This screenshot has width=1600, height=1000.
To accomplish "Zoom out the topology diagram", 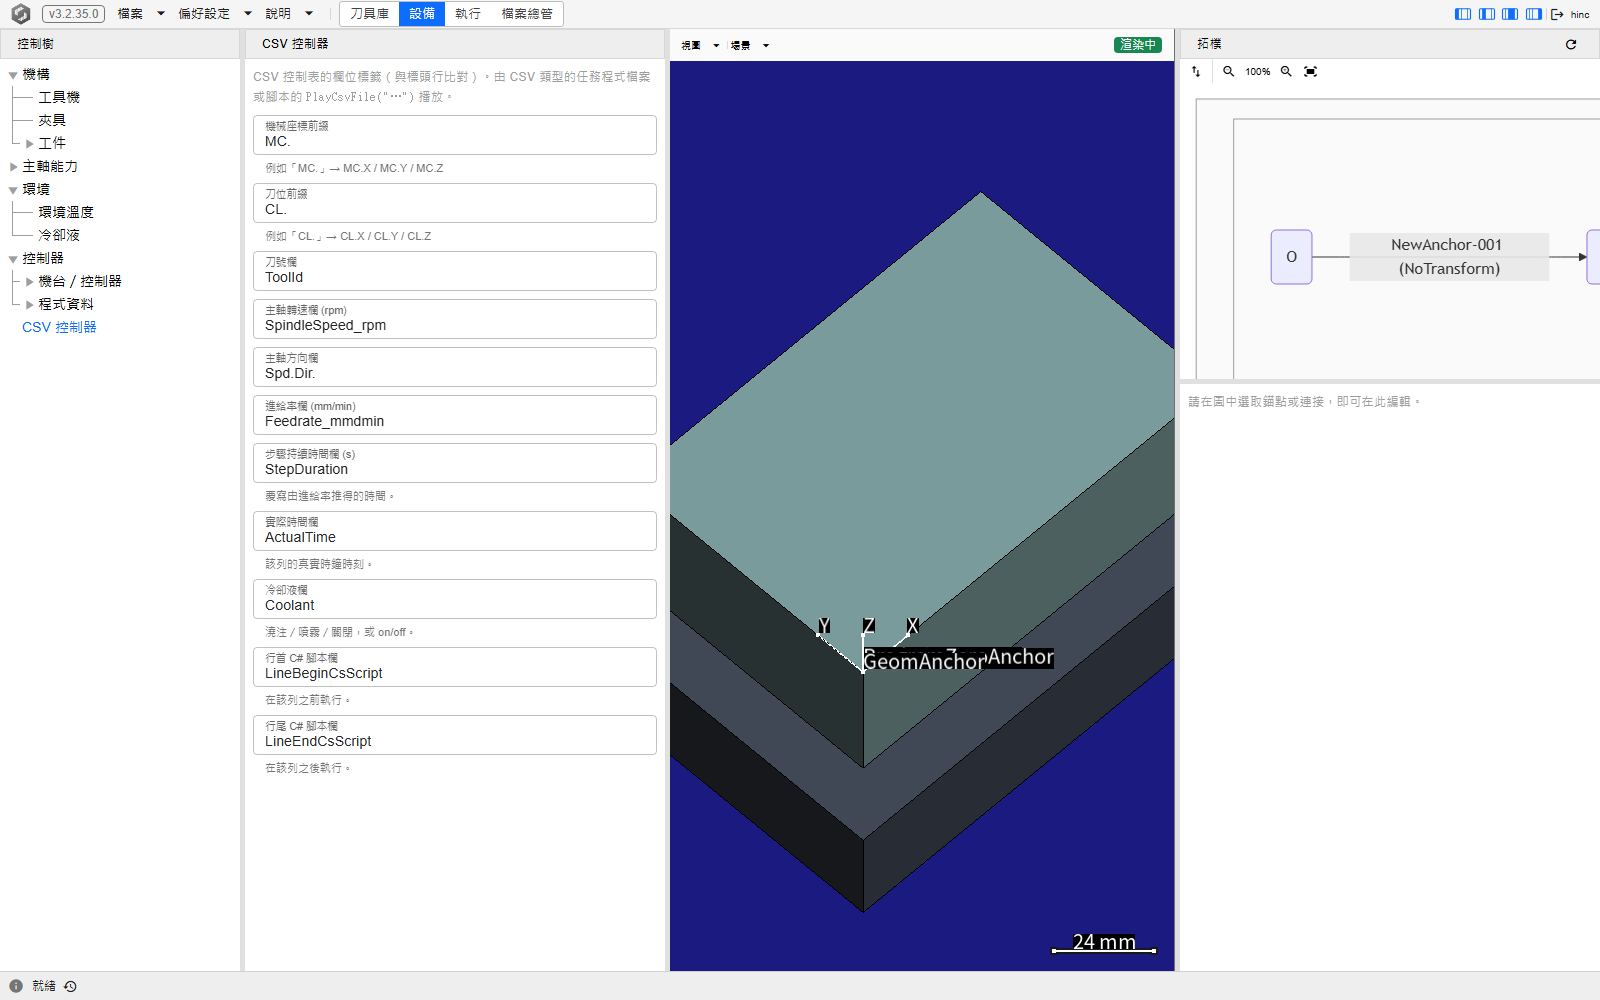I will tap(1229, 72).
